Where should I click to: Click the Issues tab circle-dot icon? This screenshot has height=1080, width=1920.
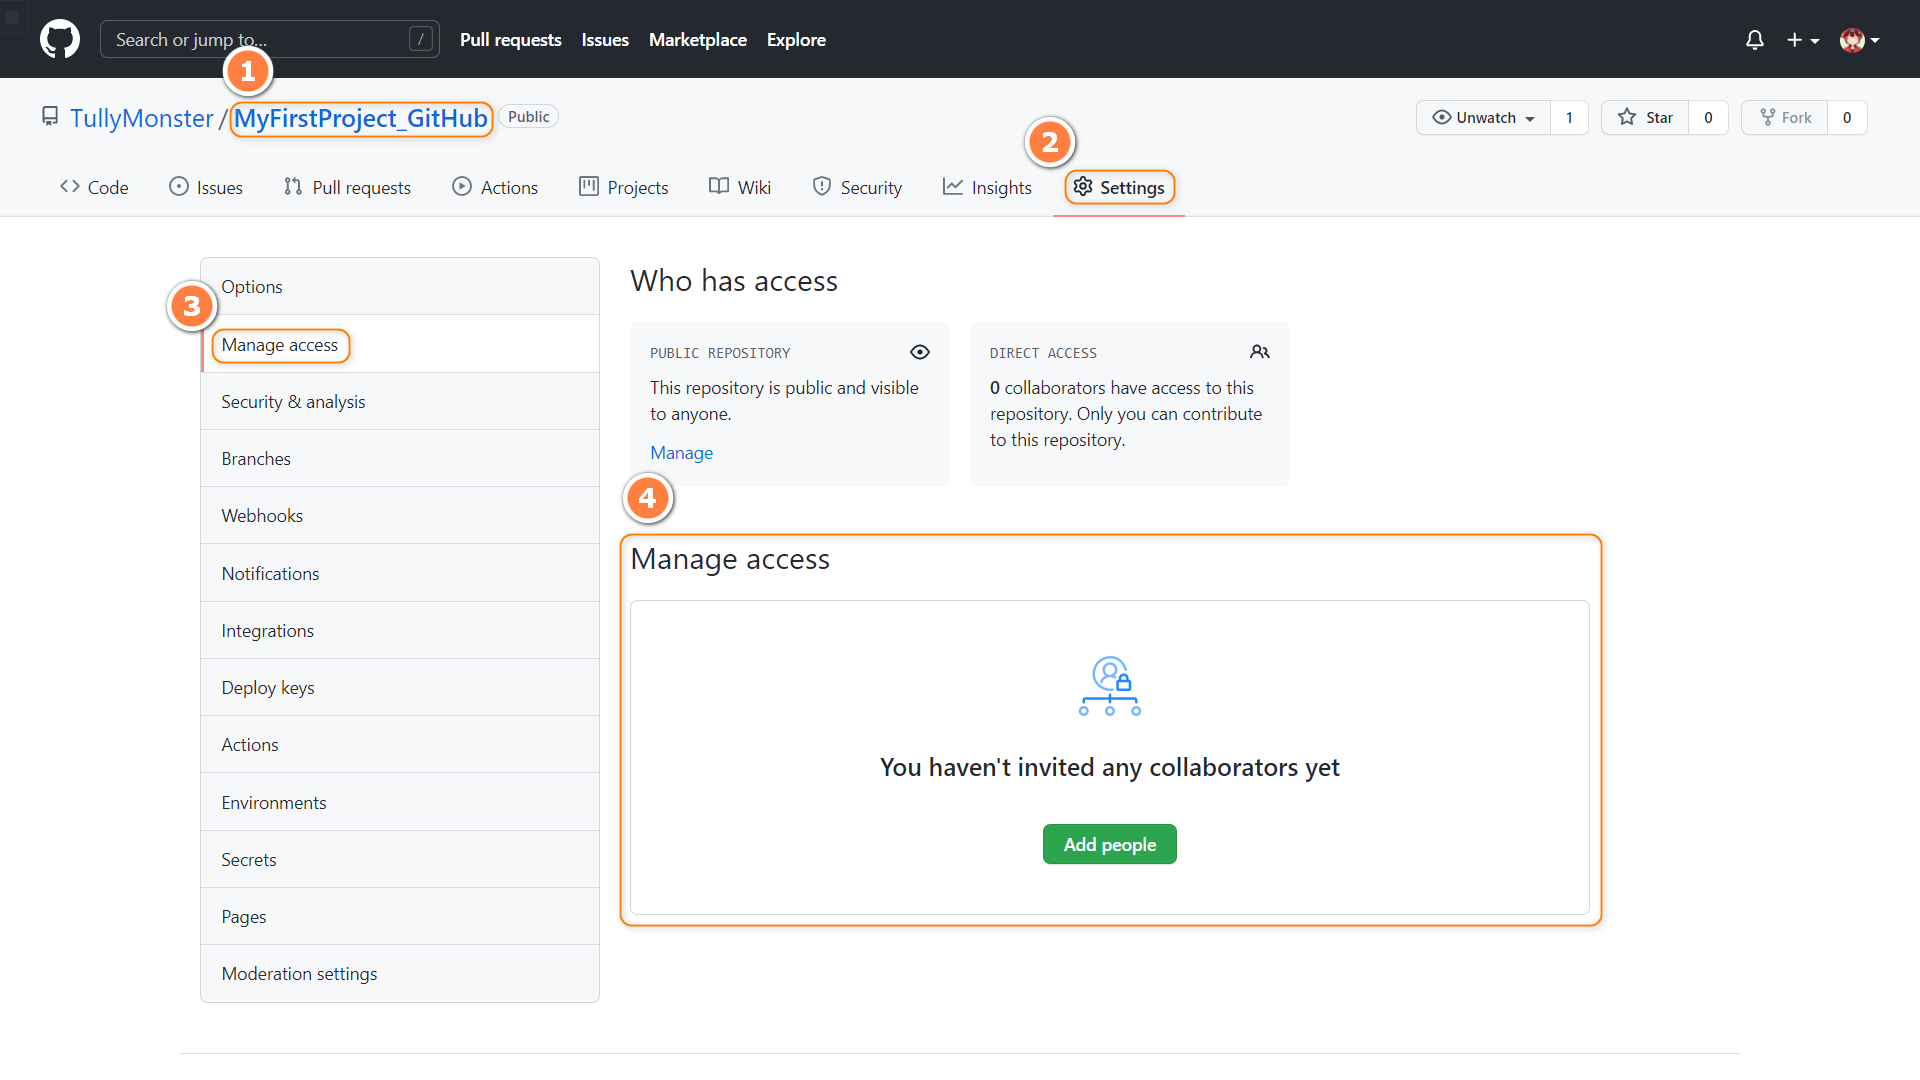pyautogui.click(x=179, y=186)
